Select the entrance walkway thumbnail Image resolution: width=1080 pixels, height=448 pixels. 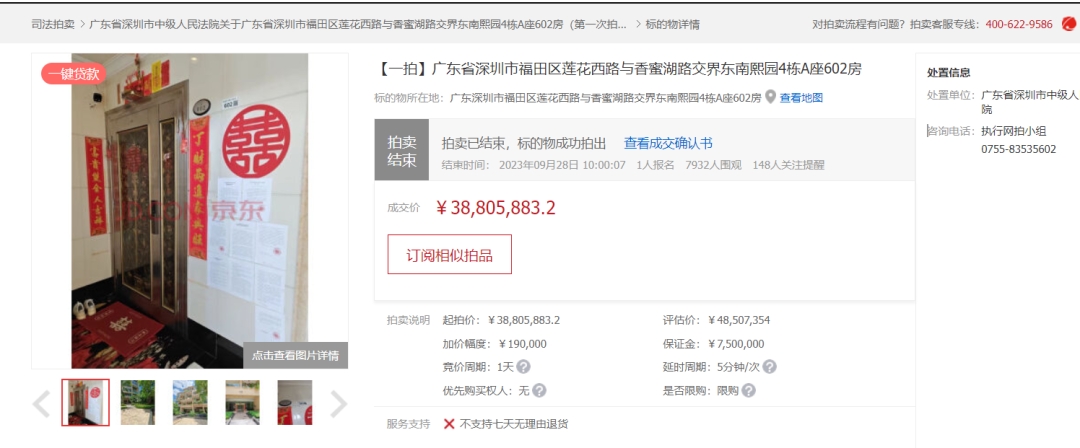tap(242, 403)
